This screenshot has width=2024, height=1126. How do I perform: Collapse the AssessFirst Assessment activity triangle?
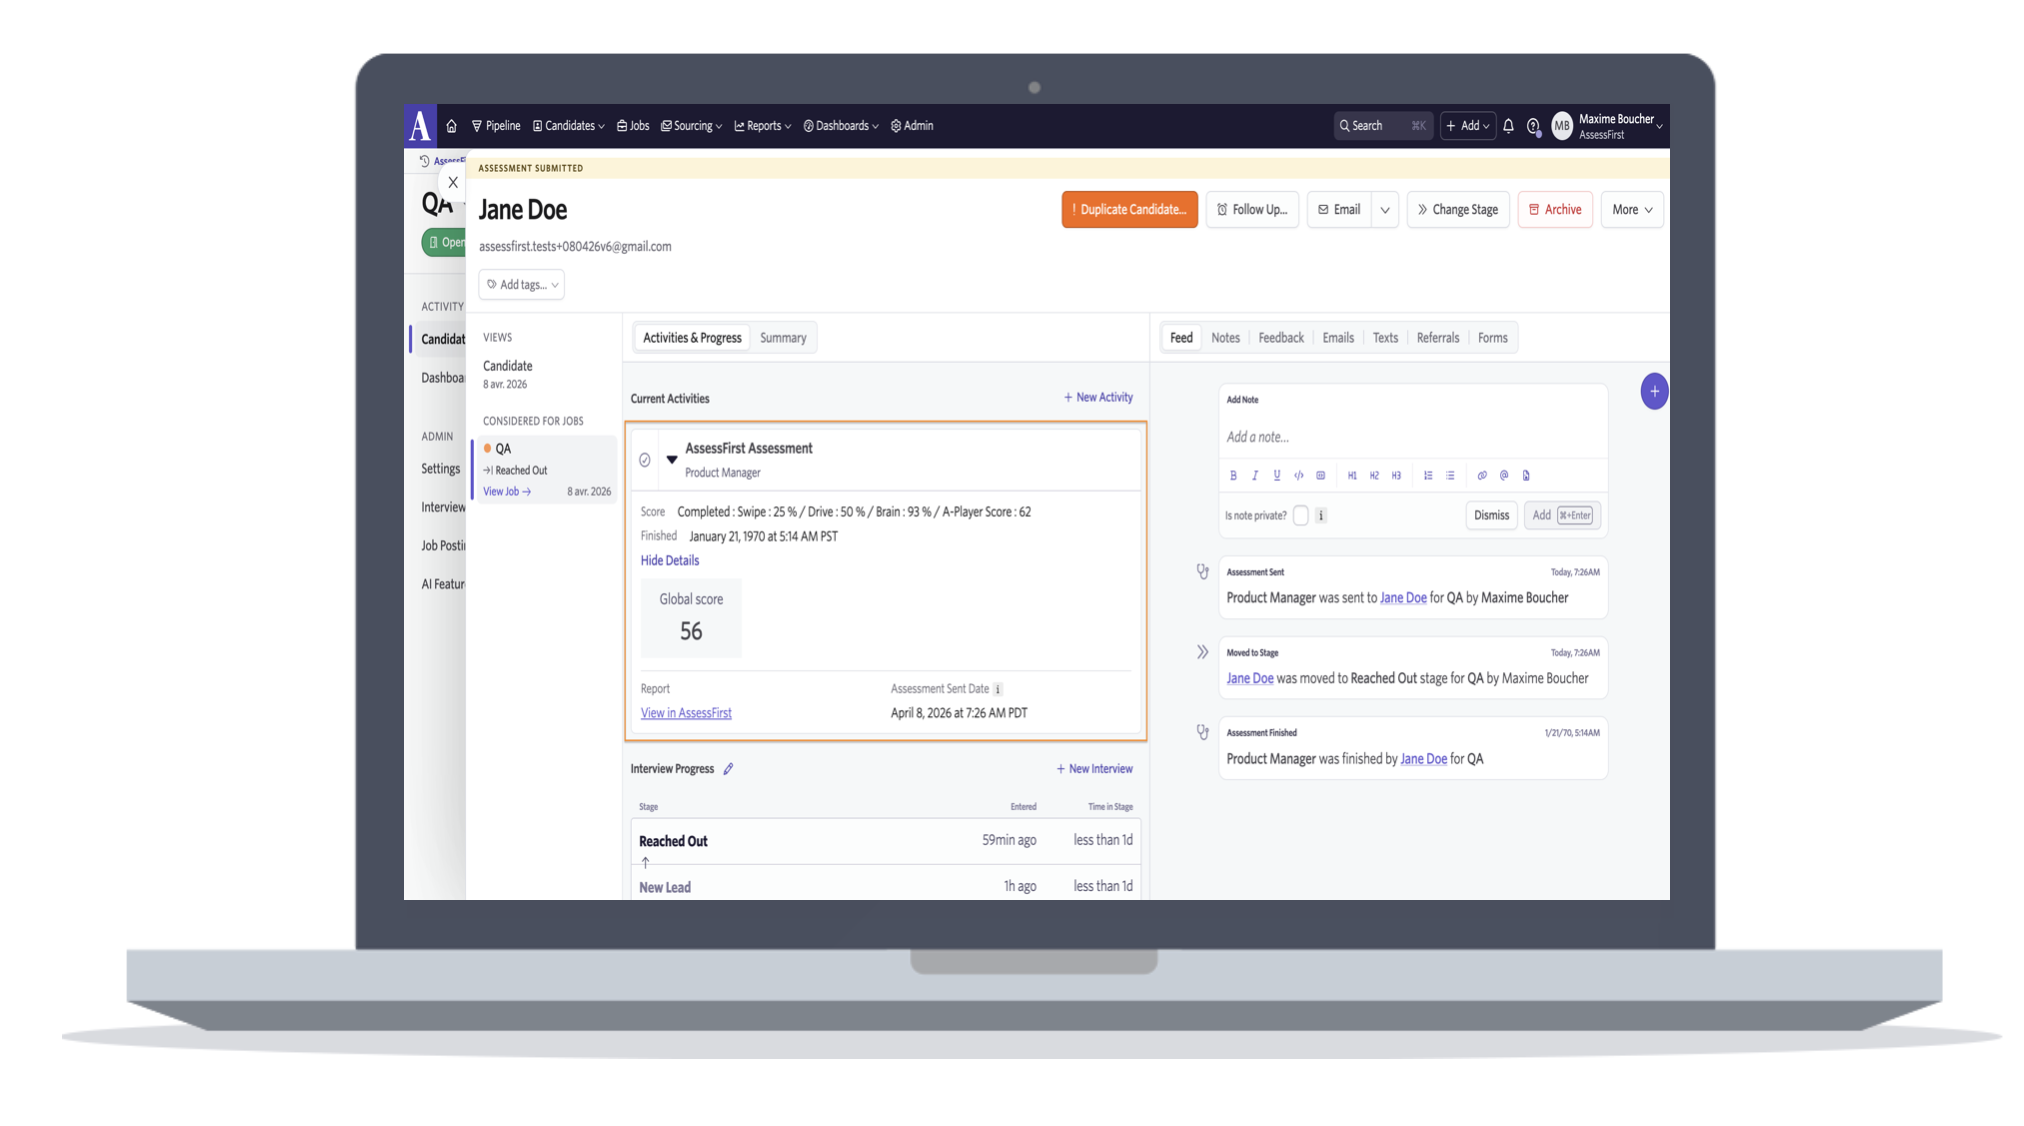click(672, 460)
